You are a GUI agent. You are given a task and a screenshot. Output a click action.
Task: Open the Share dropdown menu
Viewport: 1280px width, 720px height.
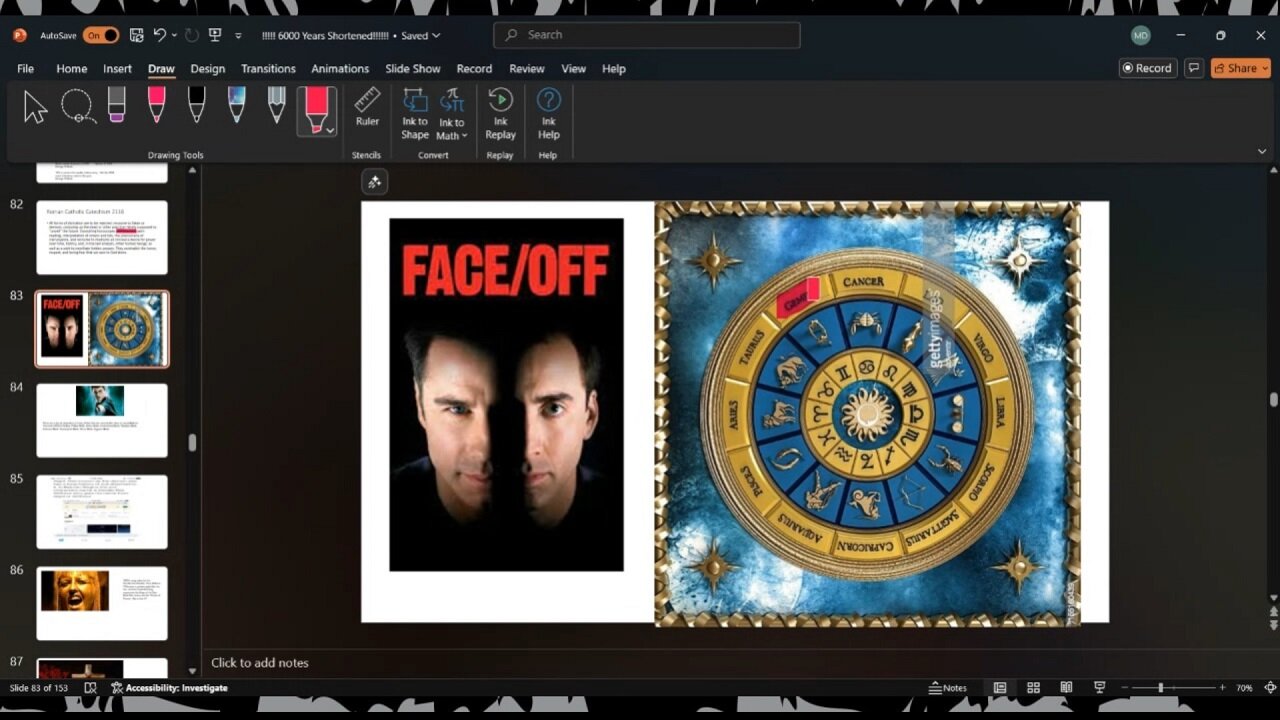(1265, 68)
